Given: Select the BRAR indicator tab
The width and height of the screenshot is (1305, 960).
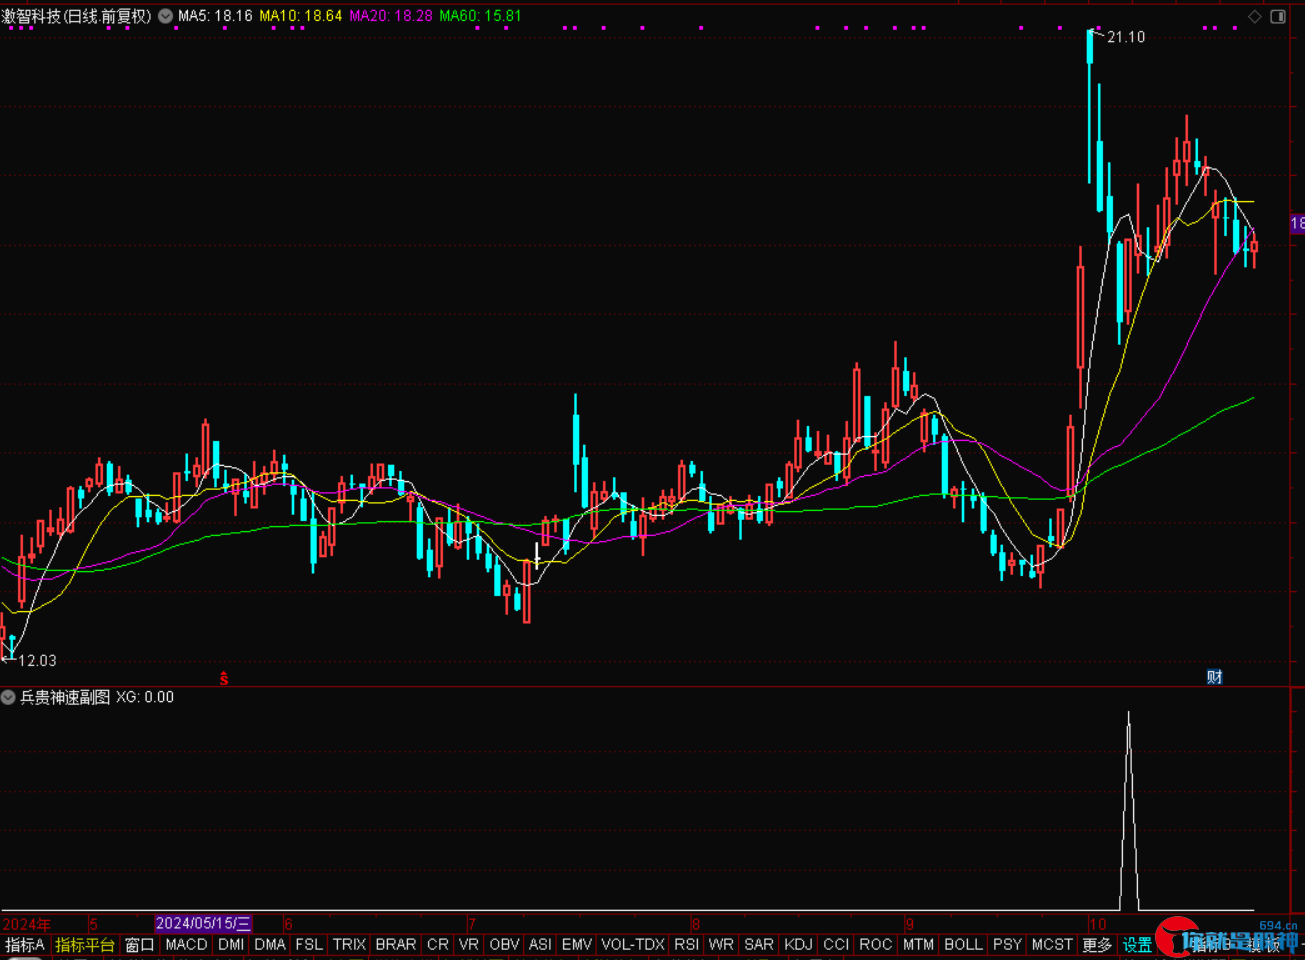Looking at the screenshot, I should (396, 944).
